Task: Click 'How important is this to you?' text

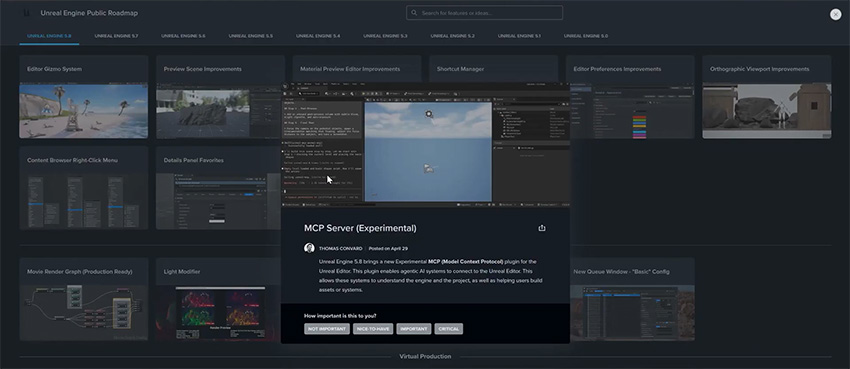Action: pos(340,316)
